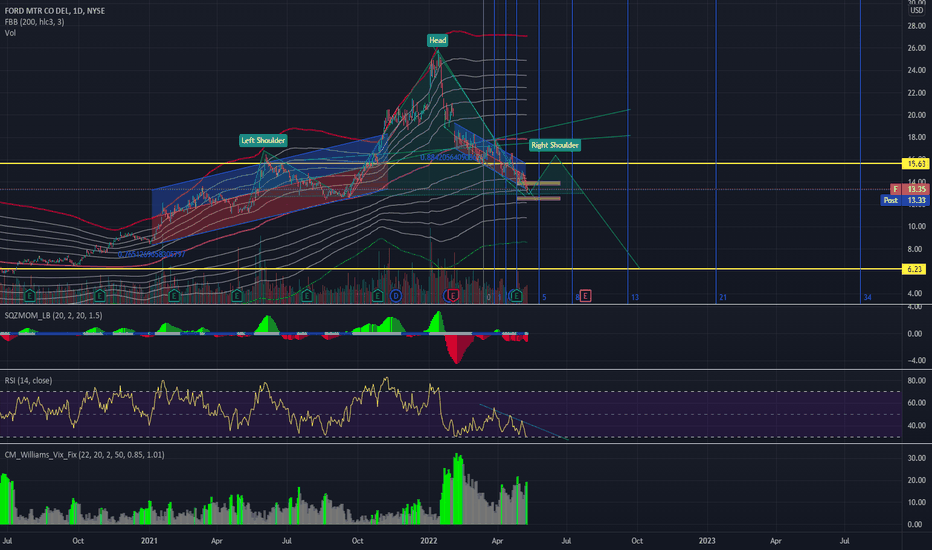
Task: Click the FORD MTR CO DEL symbol title
Action: tap(55, 11)
